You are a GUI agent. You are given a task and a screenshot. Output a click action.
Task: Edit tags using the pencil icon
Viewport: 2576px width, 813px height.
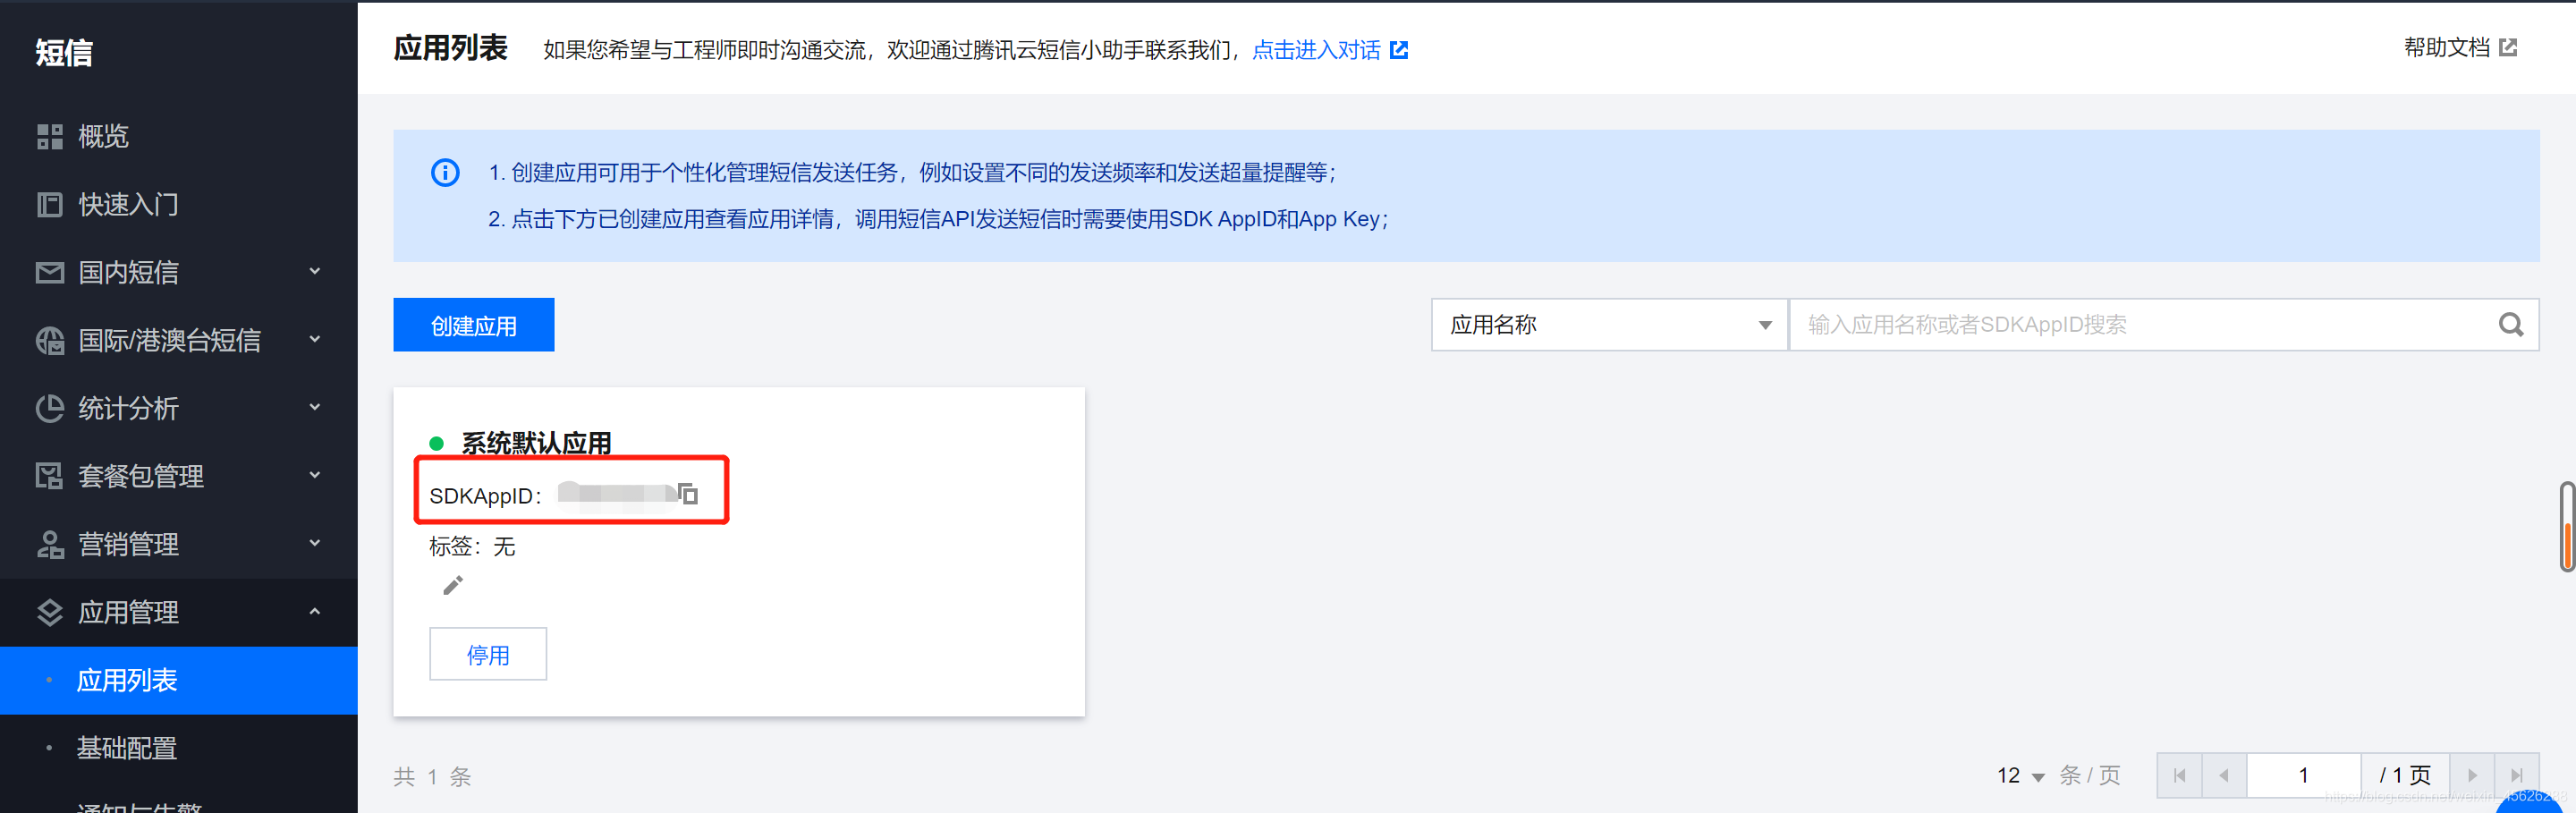(452, 585)
